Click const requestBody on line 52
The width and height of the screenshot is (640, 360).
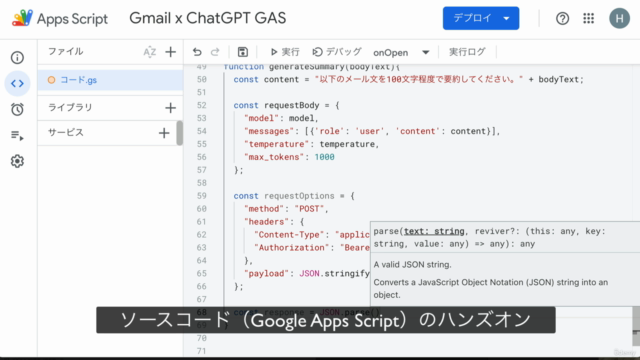click(276, 105)
